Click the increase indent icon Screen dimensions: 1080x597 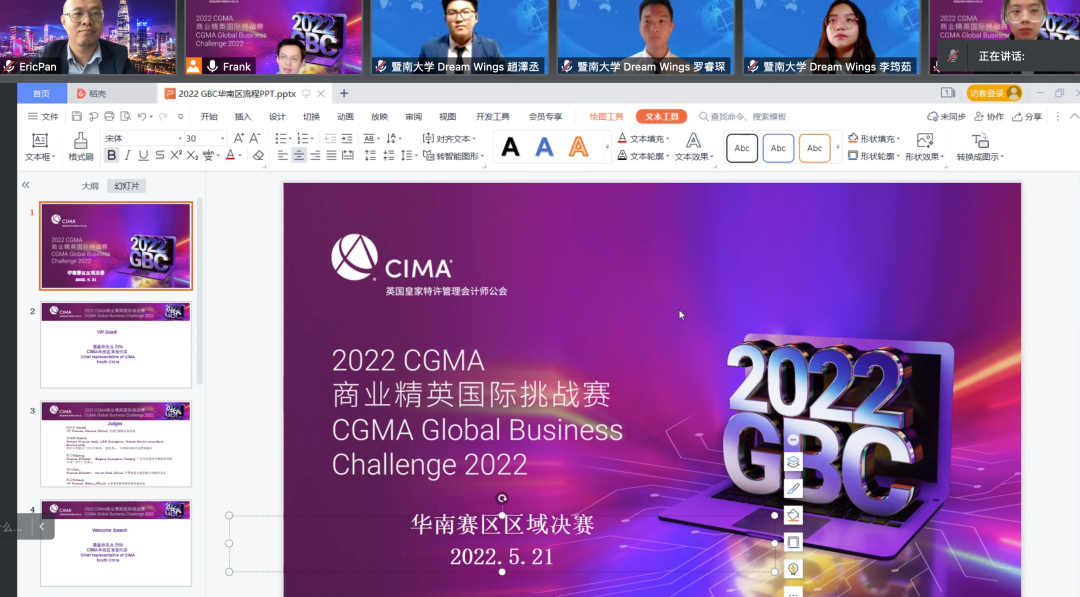(346, 138)
